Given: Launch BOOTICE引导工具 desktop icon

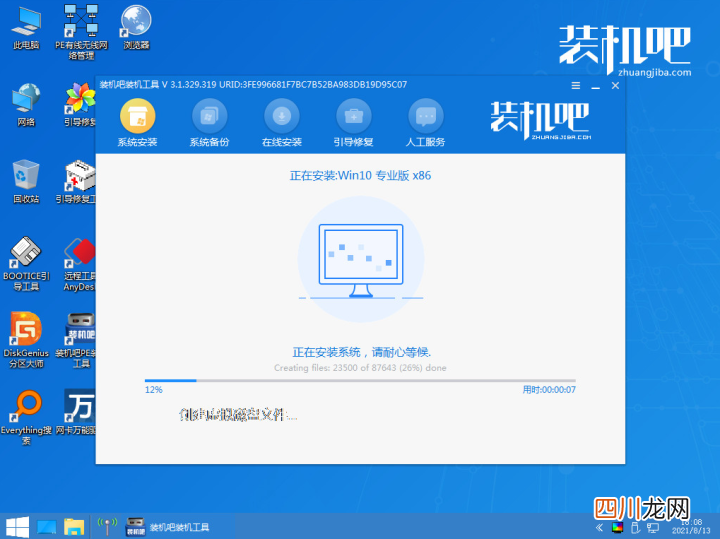Looking at the screenshot, I should pyautogui.click(x=26, y=264).
